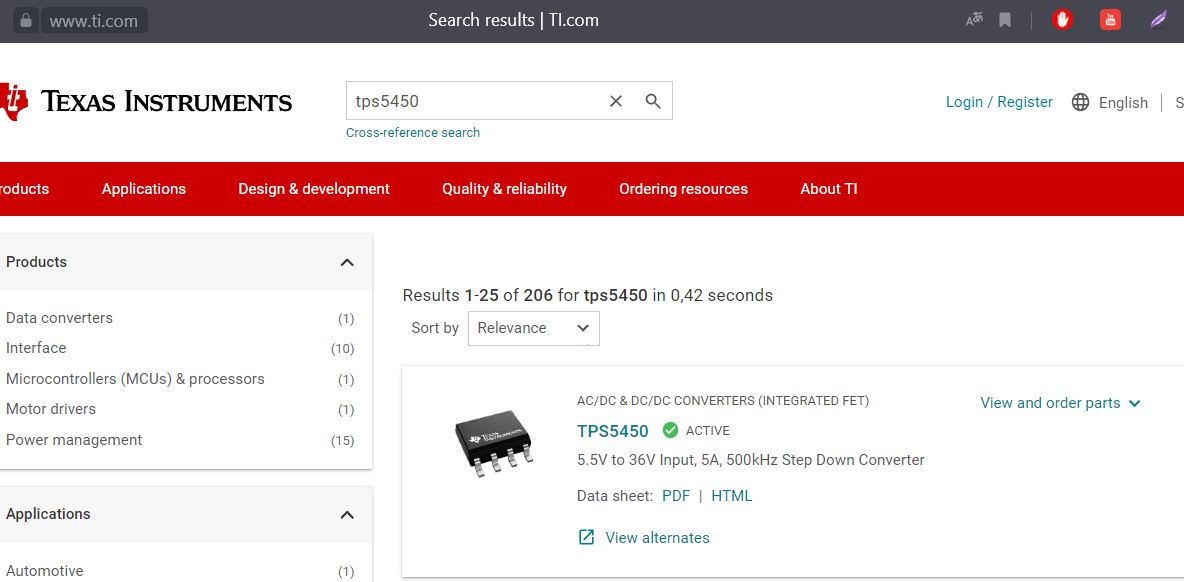1184x582 pixels.
Task: Open Design & development menu
Action: [314, 189]
